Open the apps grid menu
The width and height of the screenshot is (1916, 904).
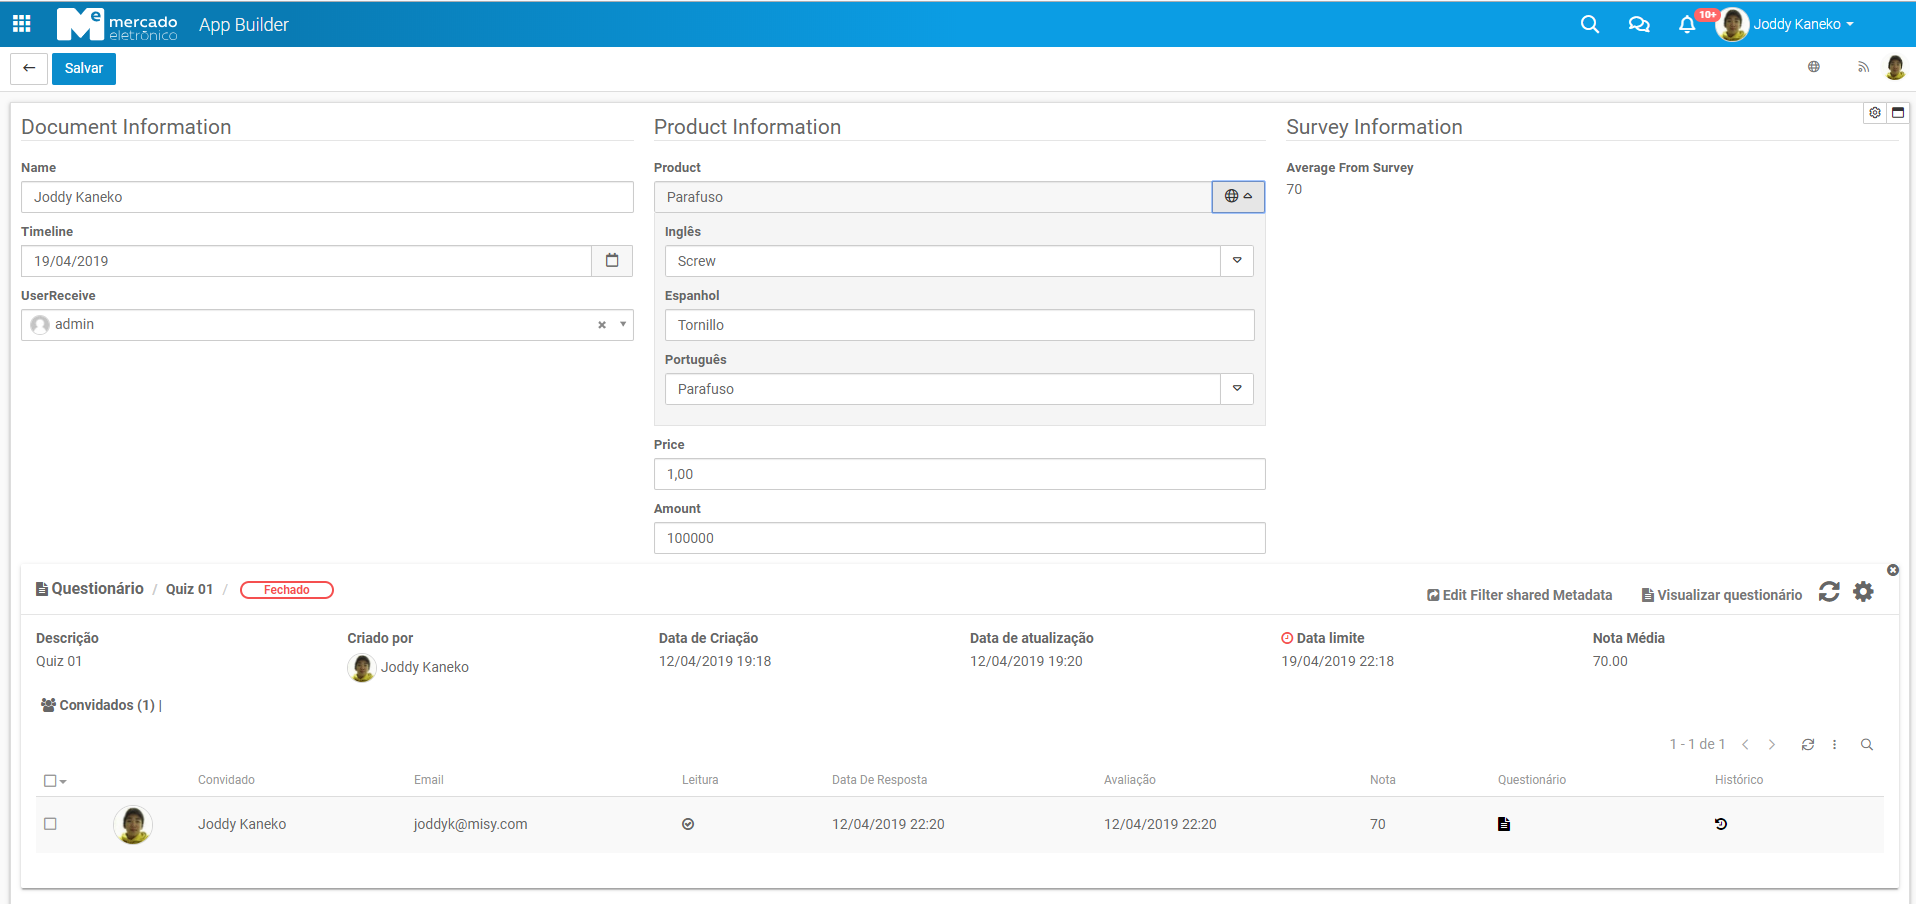(21, 24)
